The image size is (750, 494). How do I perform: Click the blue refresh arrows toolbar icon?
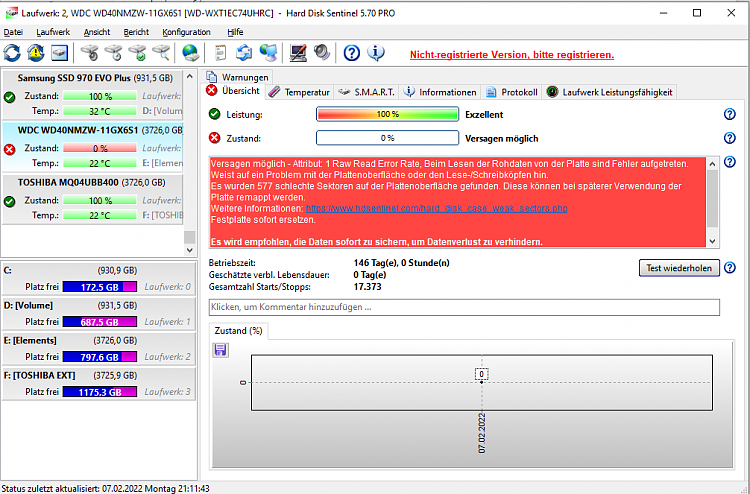click(x=12, y=53)
